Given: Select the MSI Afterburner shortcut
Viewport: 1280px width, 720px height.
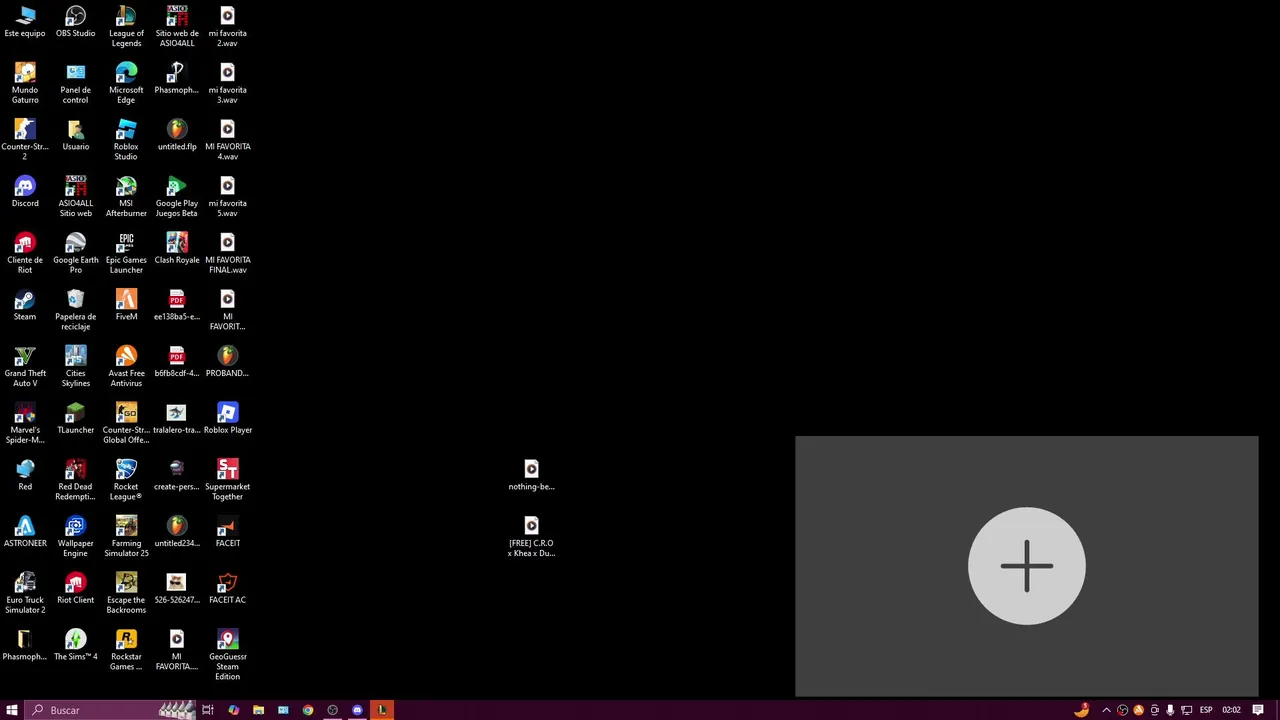Looking at the screenshot, I should [126, 197].
